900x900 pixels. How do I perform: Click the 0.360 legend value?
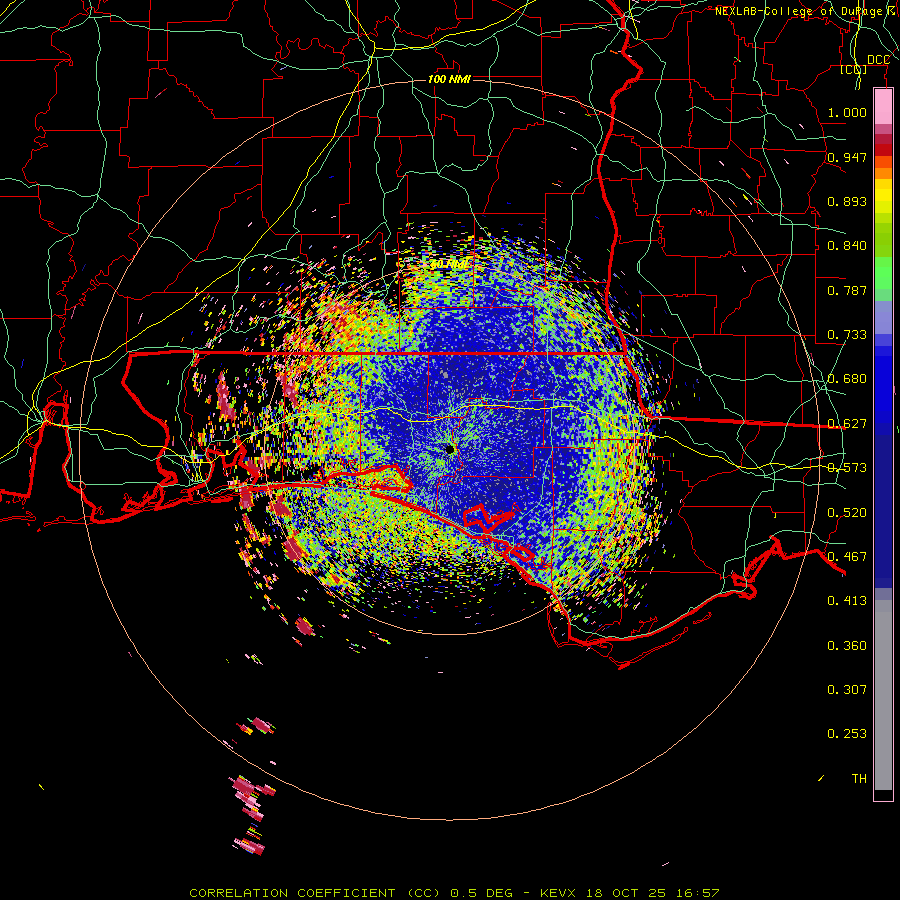point(847,646)
